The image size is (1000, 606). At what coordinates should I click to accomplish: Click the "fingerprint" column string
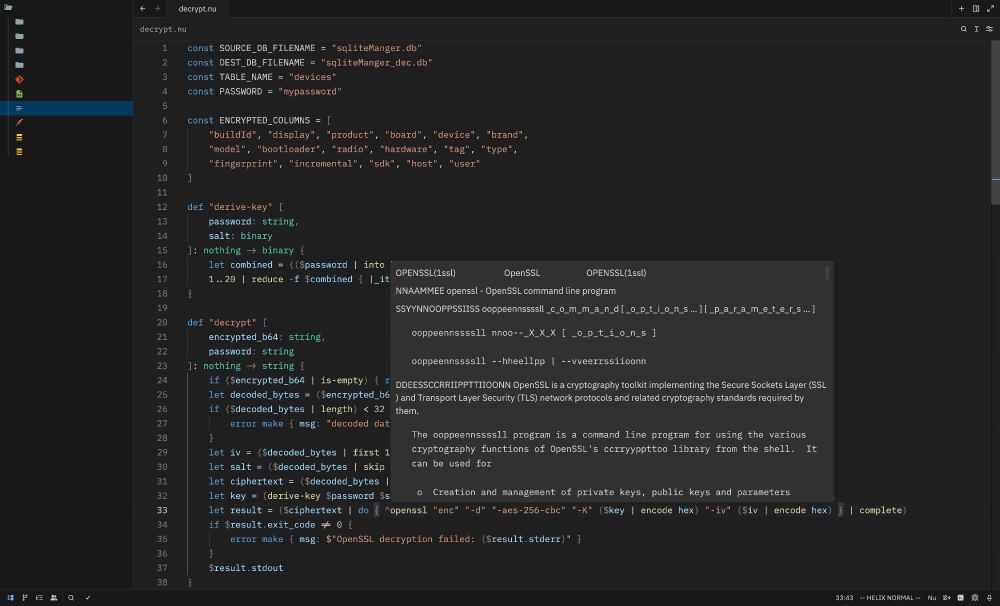click(x=243, y=163)
